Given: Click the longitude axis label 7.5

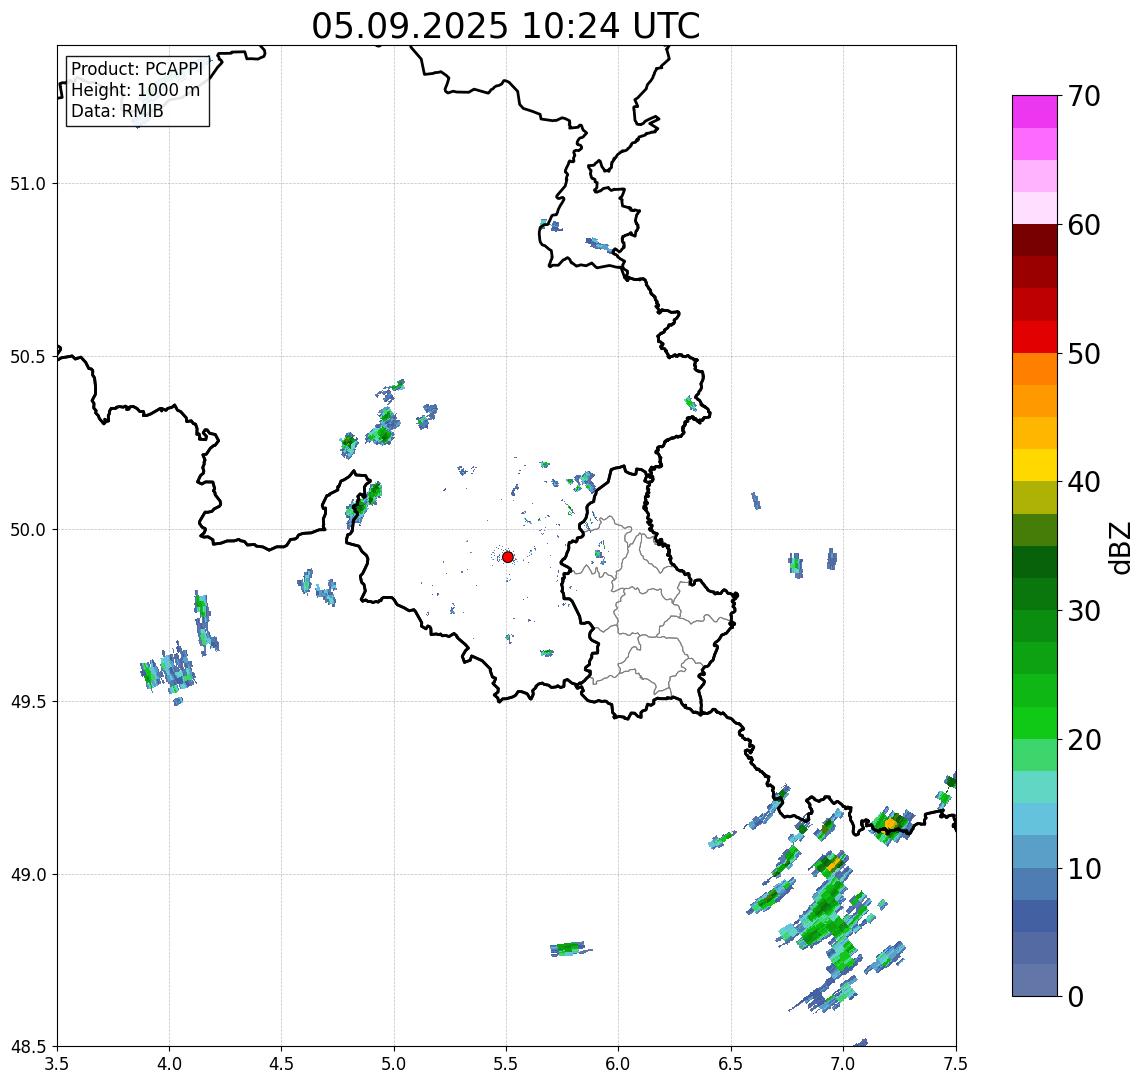Looking at the screenshot, I should pyautogui.click(x=956, y=1063).
